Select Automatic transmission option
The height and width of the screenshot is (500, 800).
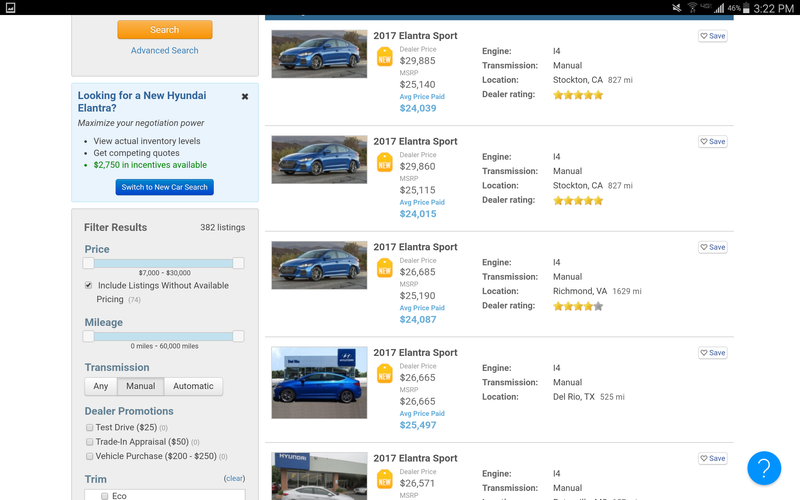click(193, 386)
